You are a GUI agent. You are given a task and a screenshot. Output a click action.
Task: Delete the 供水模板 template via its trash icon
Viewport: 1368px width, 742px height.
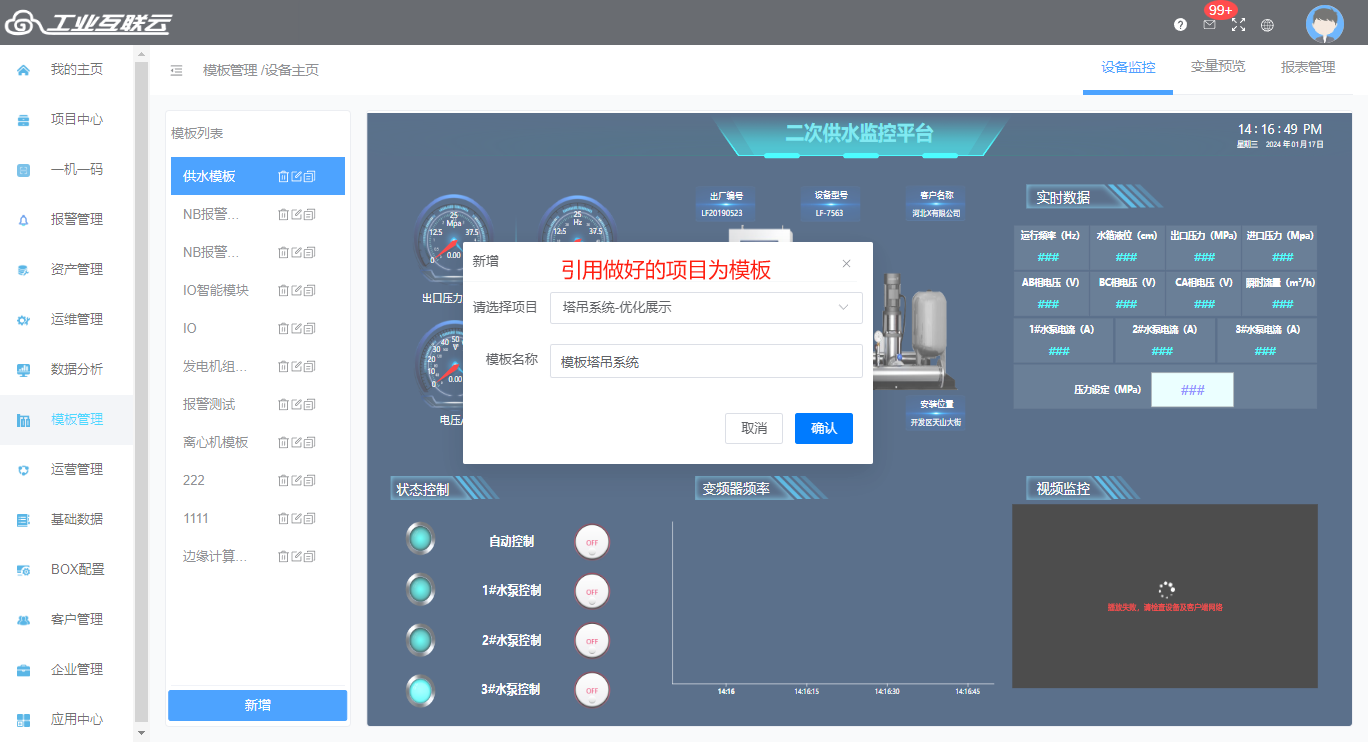[283, 176]
